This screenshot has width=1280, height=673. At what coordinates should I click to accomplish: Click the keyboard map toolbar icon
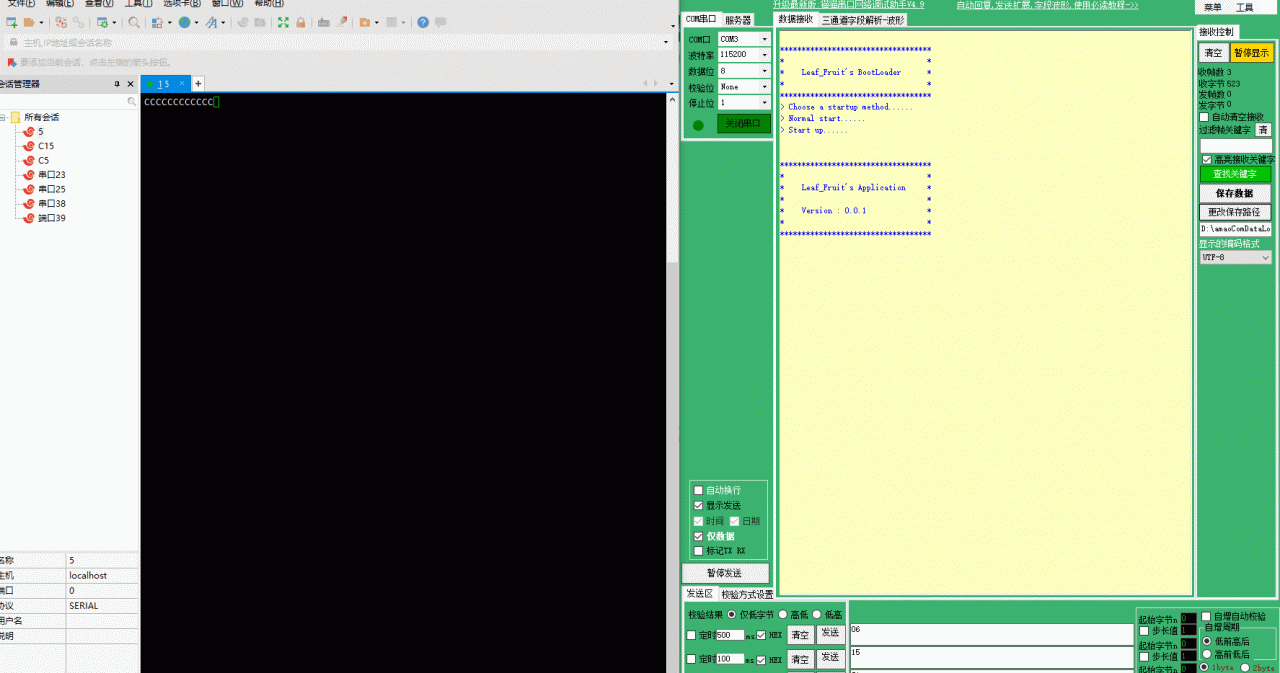click(324, 22)
